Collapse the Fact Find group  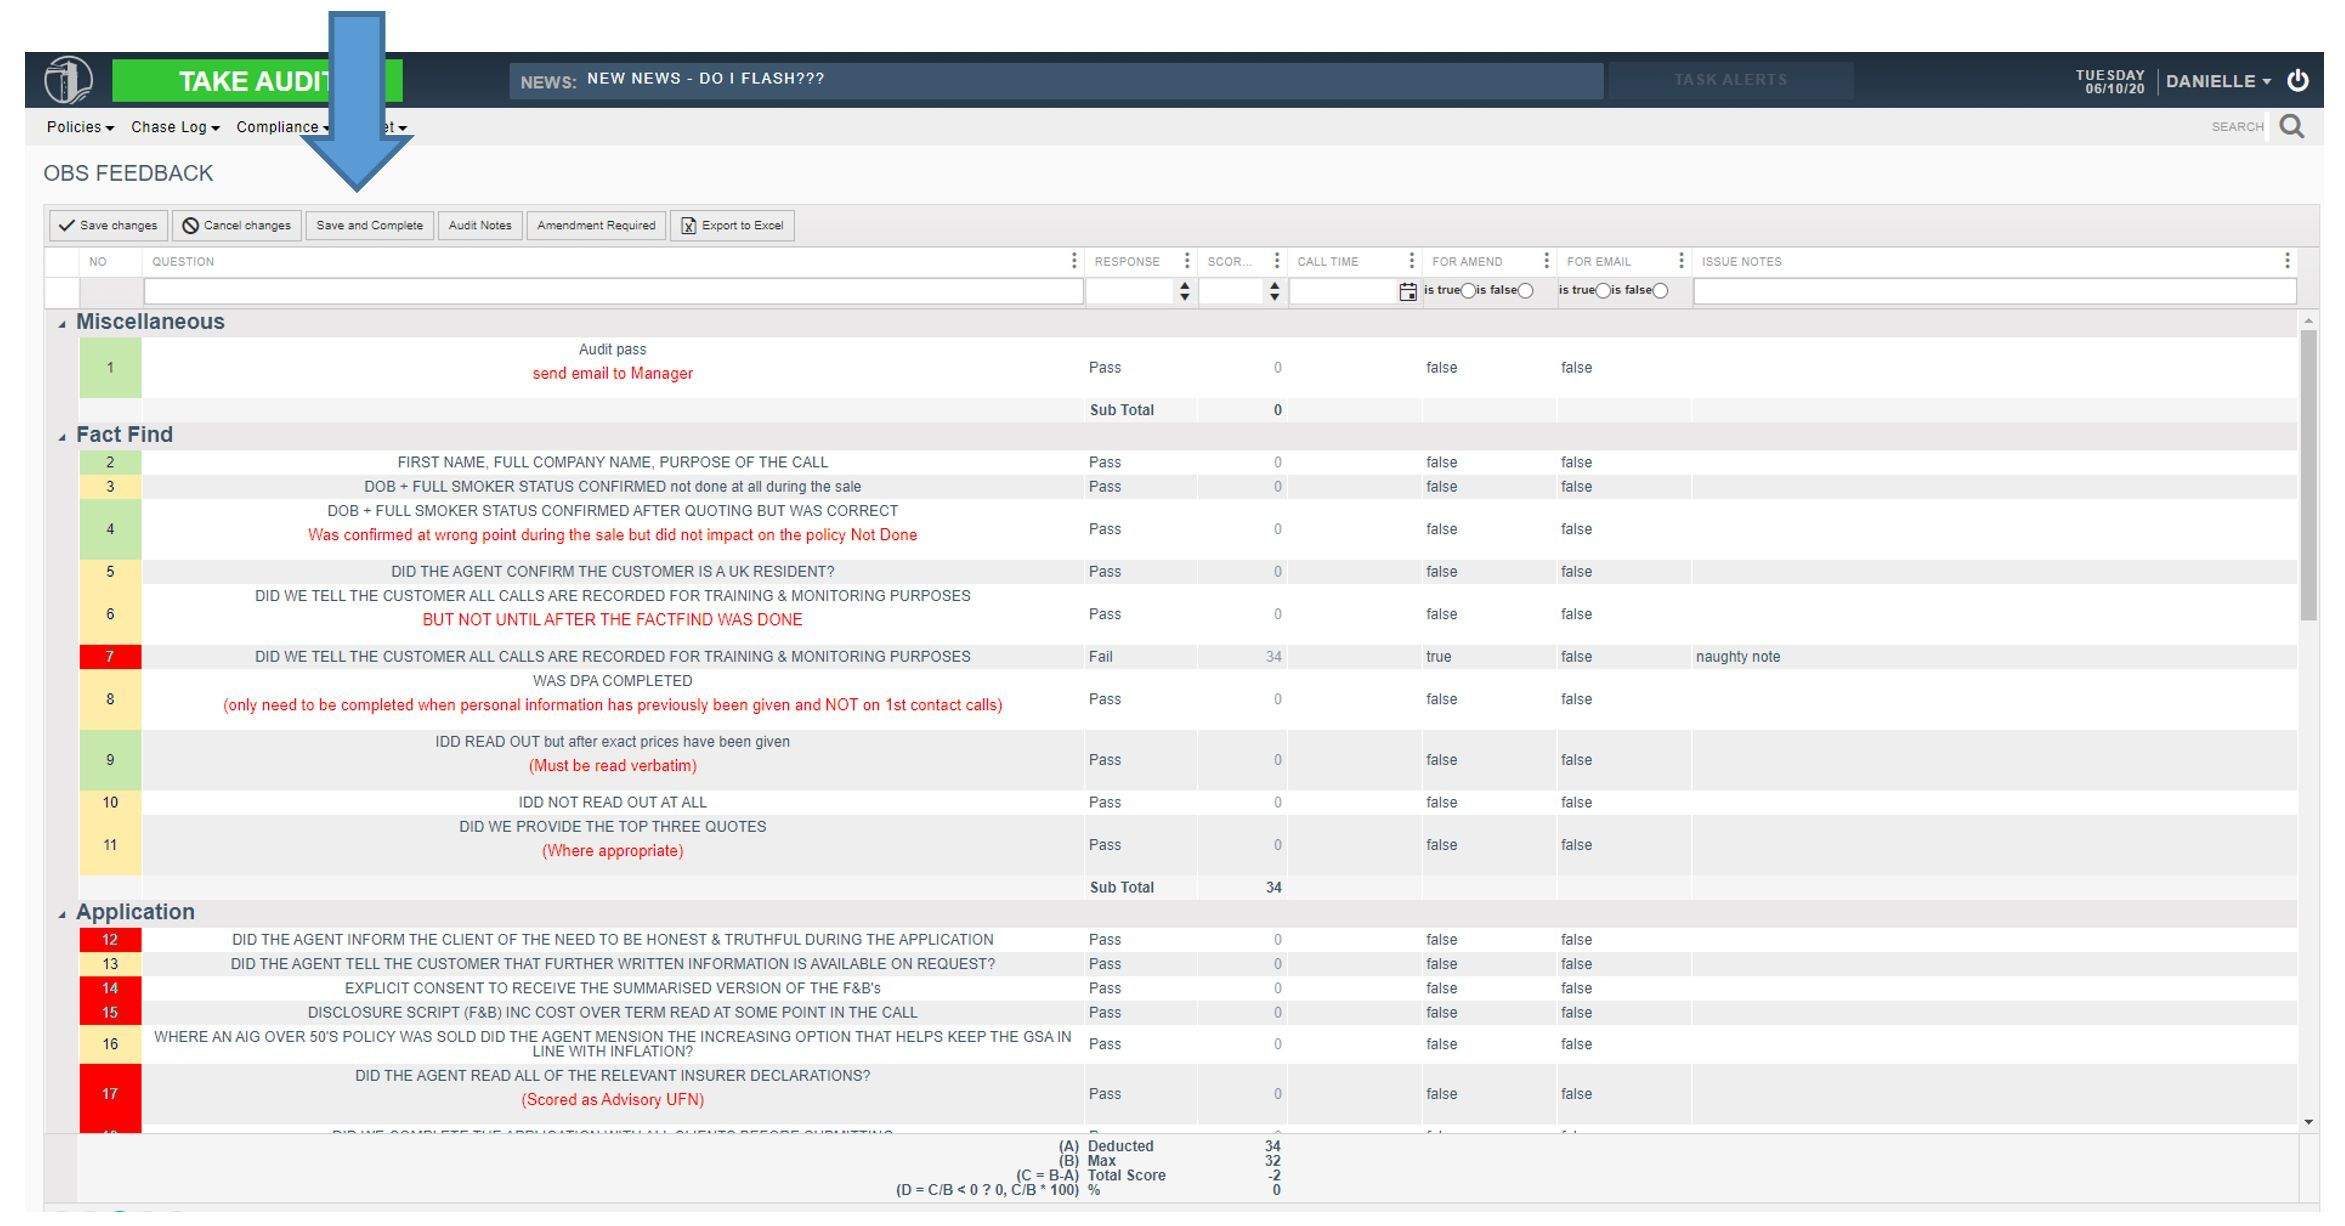(62, 437)
